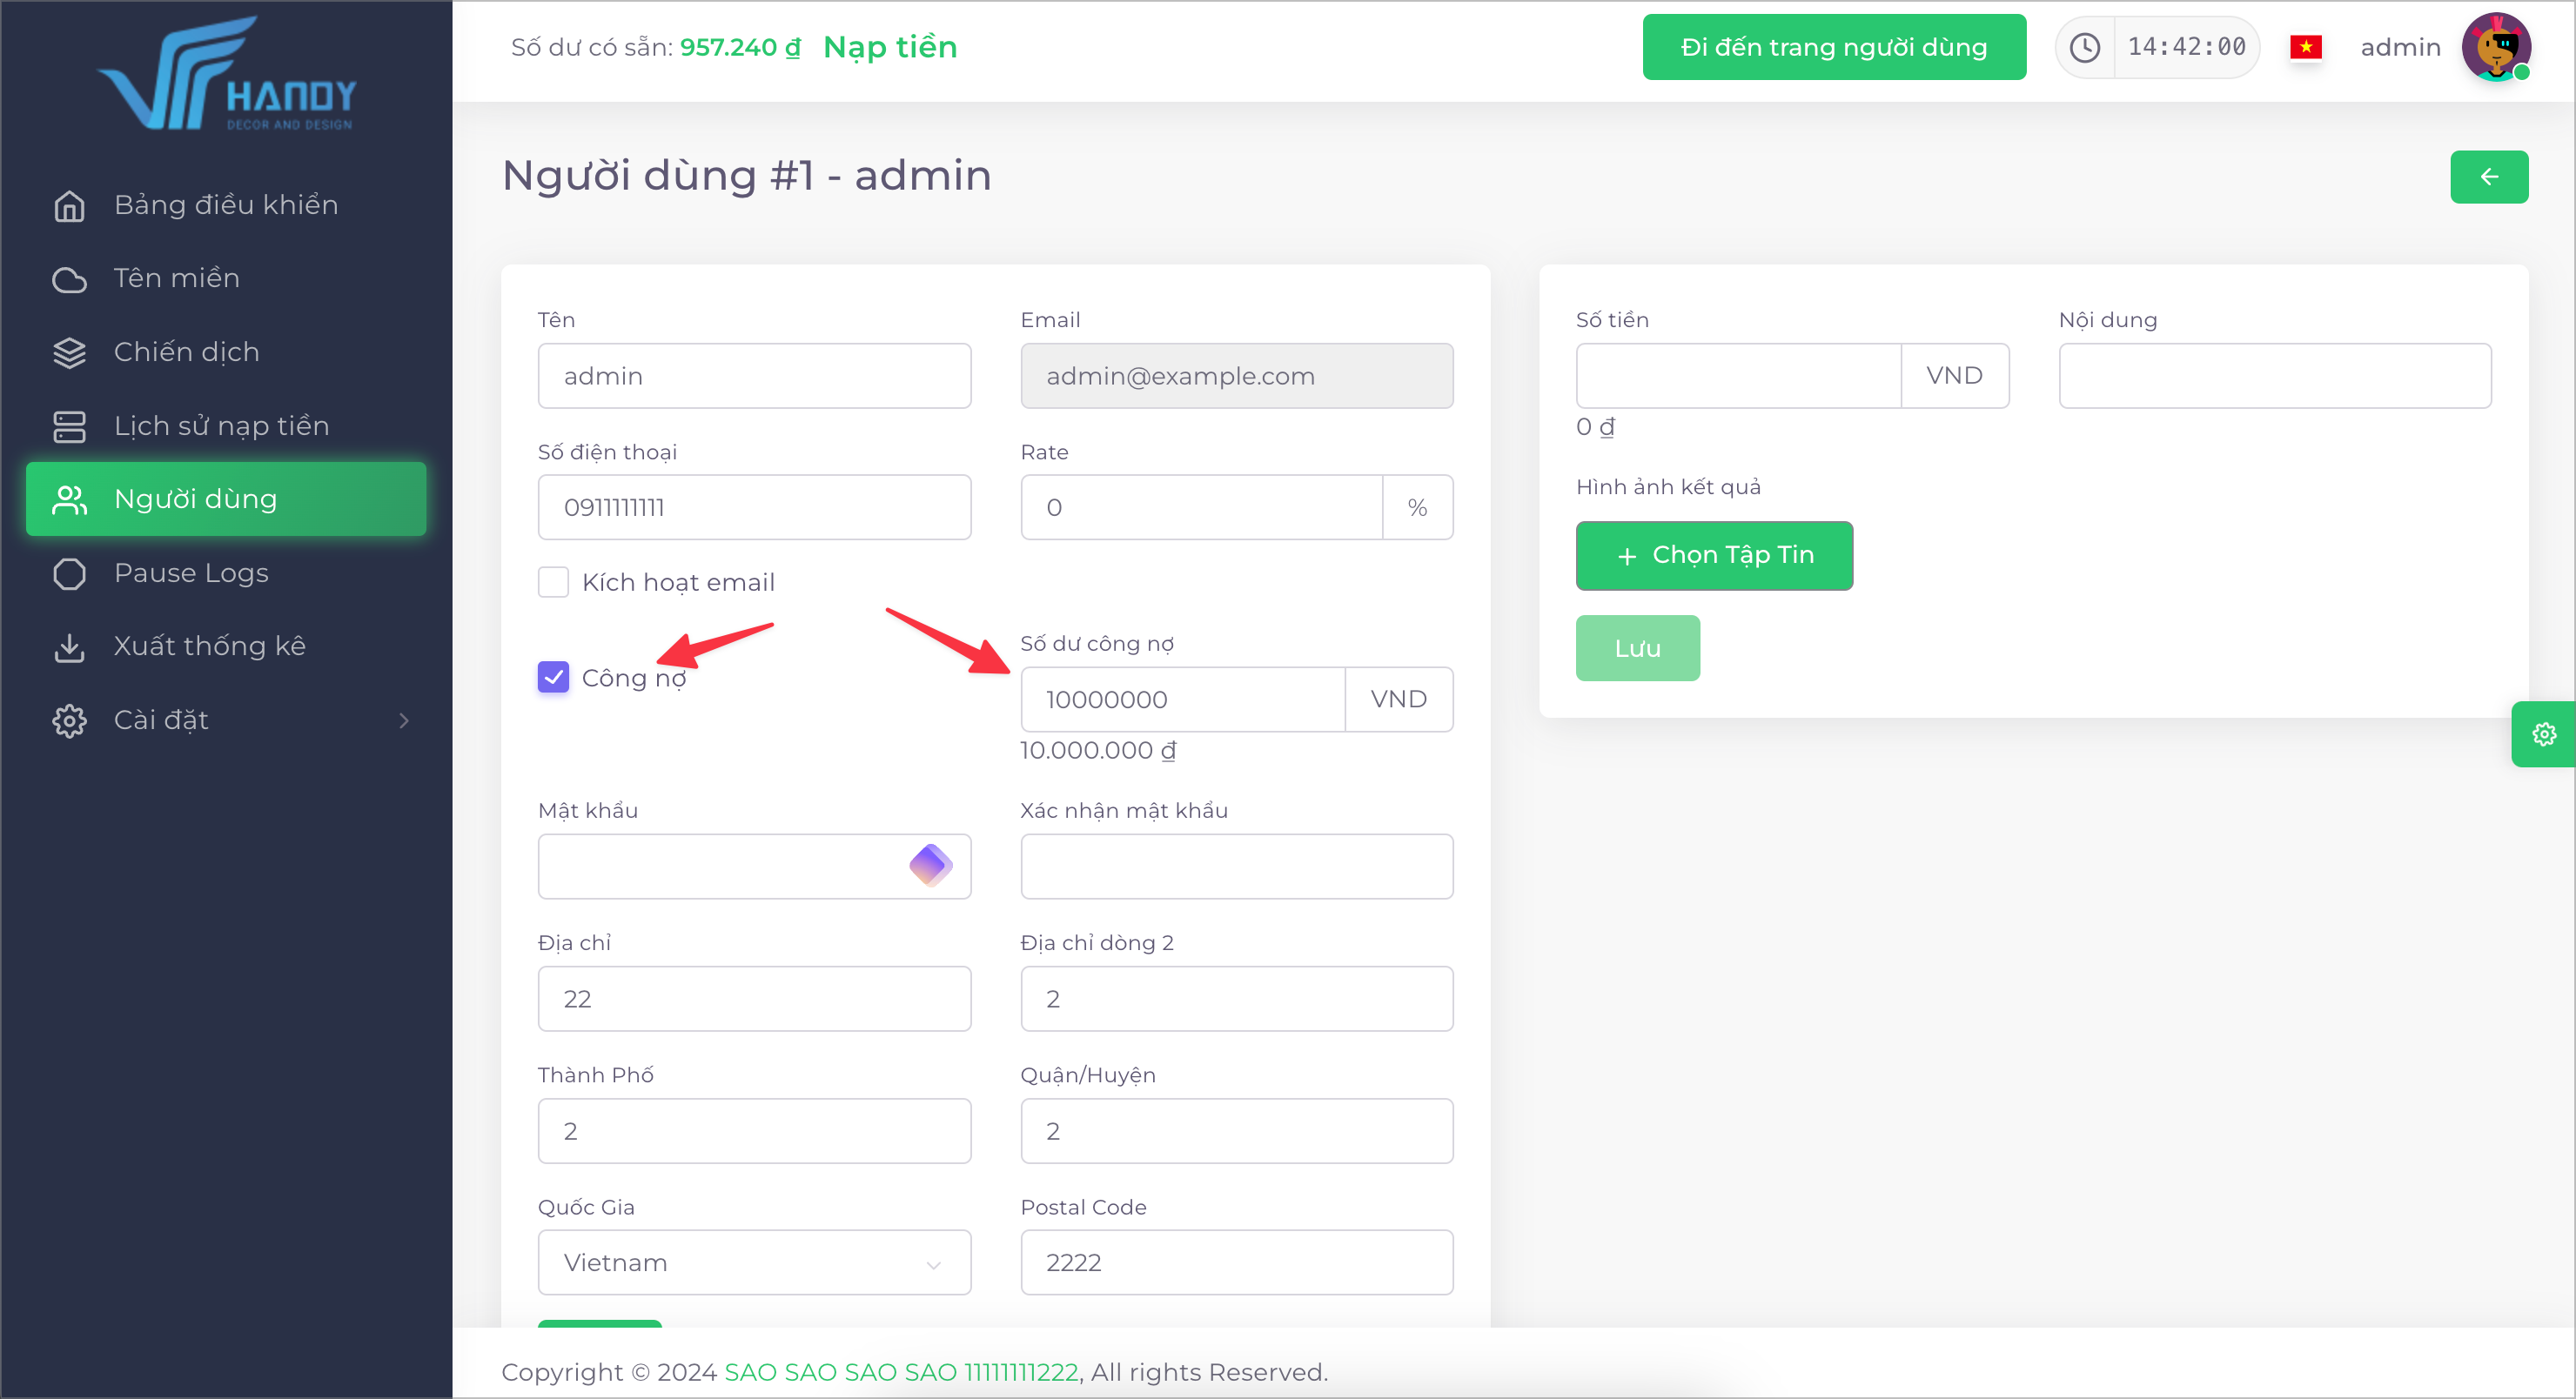
Task: Open the Quốc Gia Vietnam dropdown
Action: [x=754, y=1262]
